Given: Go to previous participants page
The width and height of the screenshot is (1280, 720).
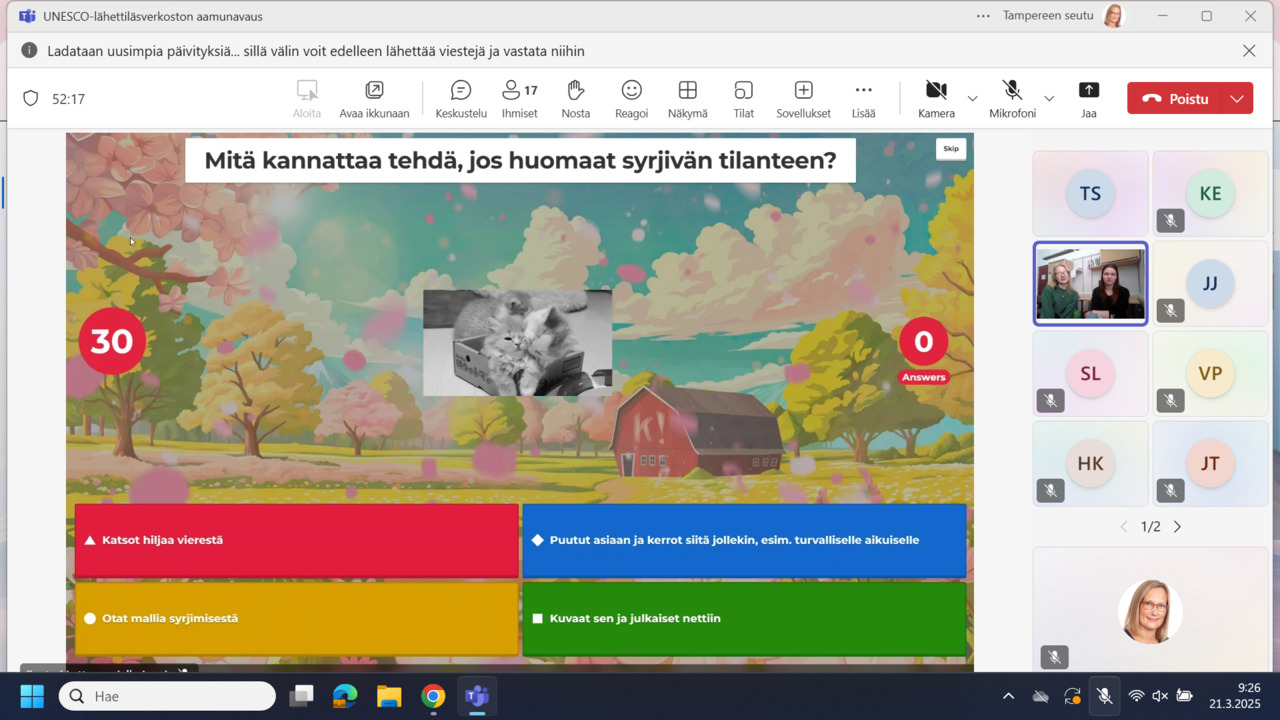Looking at the screenshot, I should point(1124,527).
